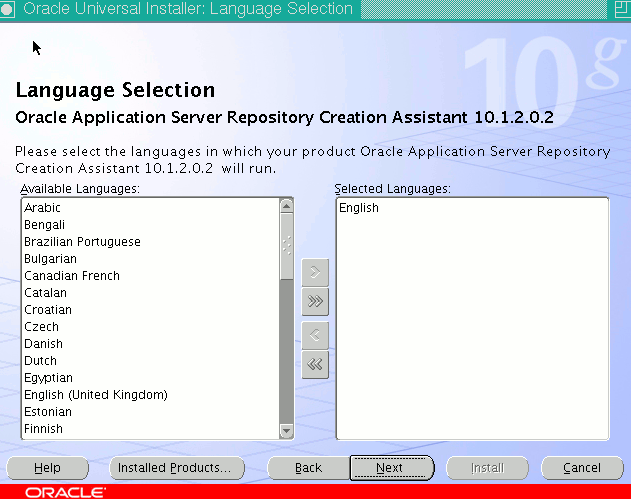
Task: Select Catalan in Available Languages
Action: coord(151,293)
